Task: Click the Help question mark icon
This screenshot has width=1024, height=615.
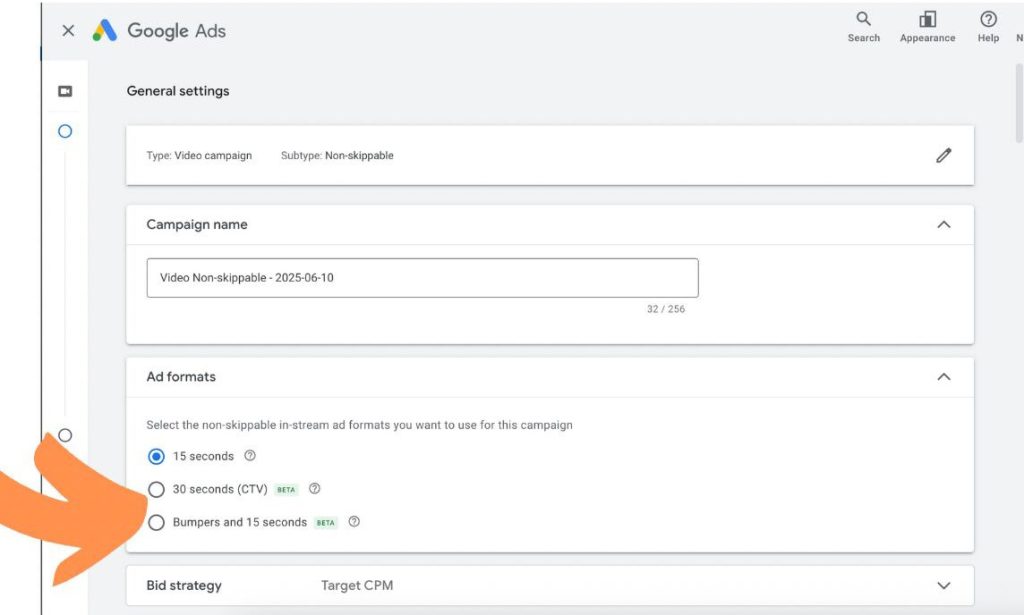Action: (988, 20)
